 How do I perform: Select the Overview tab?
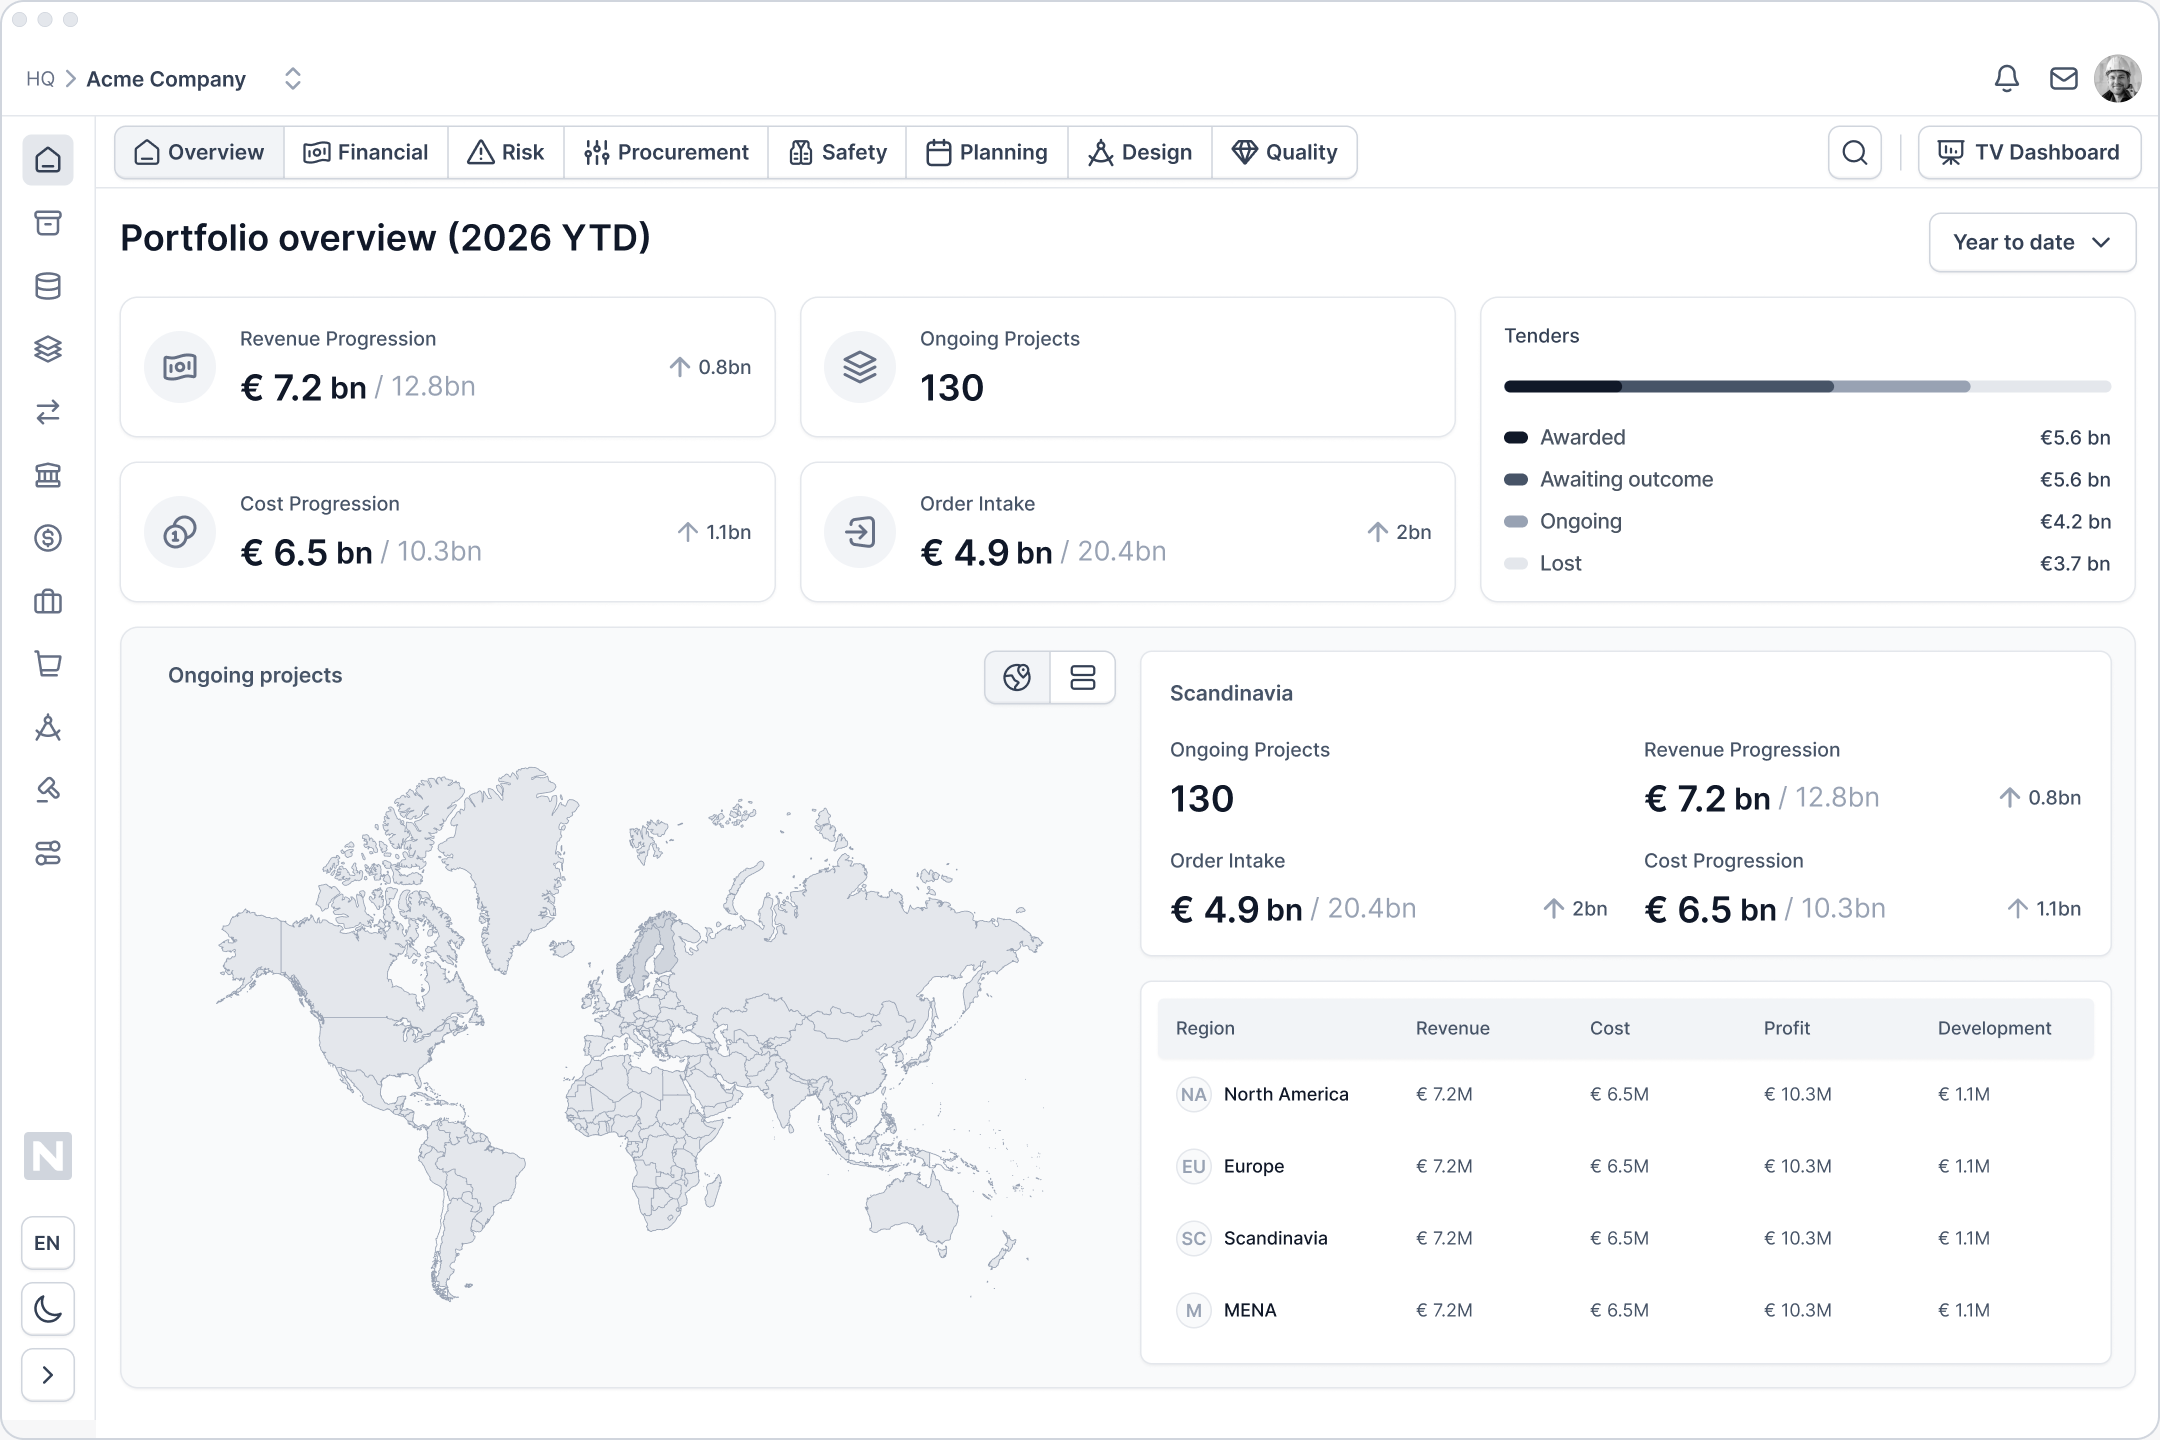pos(200,152)
